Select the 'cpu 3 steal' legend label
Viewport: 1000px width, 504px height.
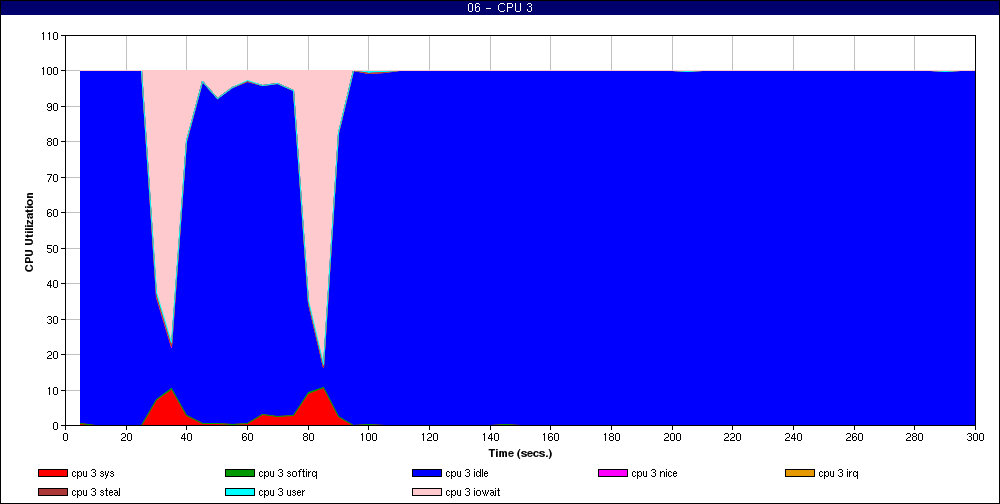tap(96, 493)
